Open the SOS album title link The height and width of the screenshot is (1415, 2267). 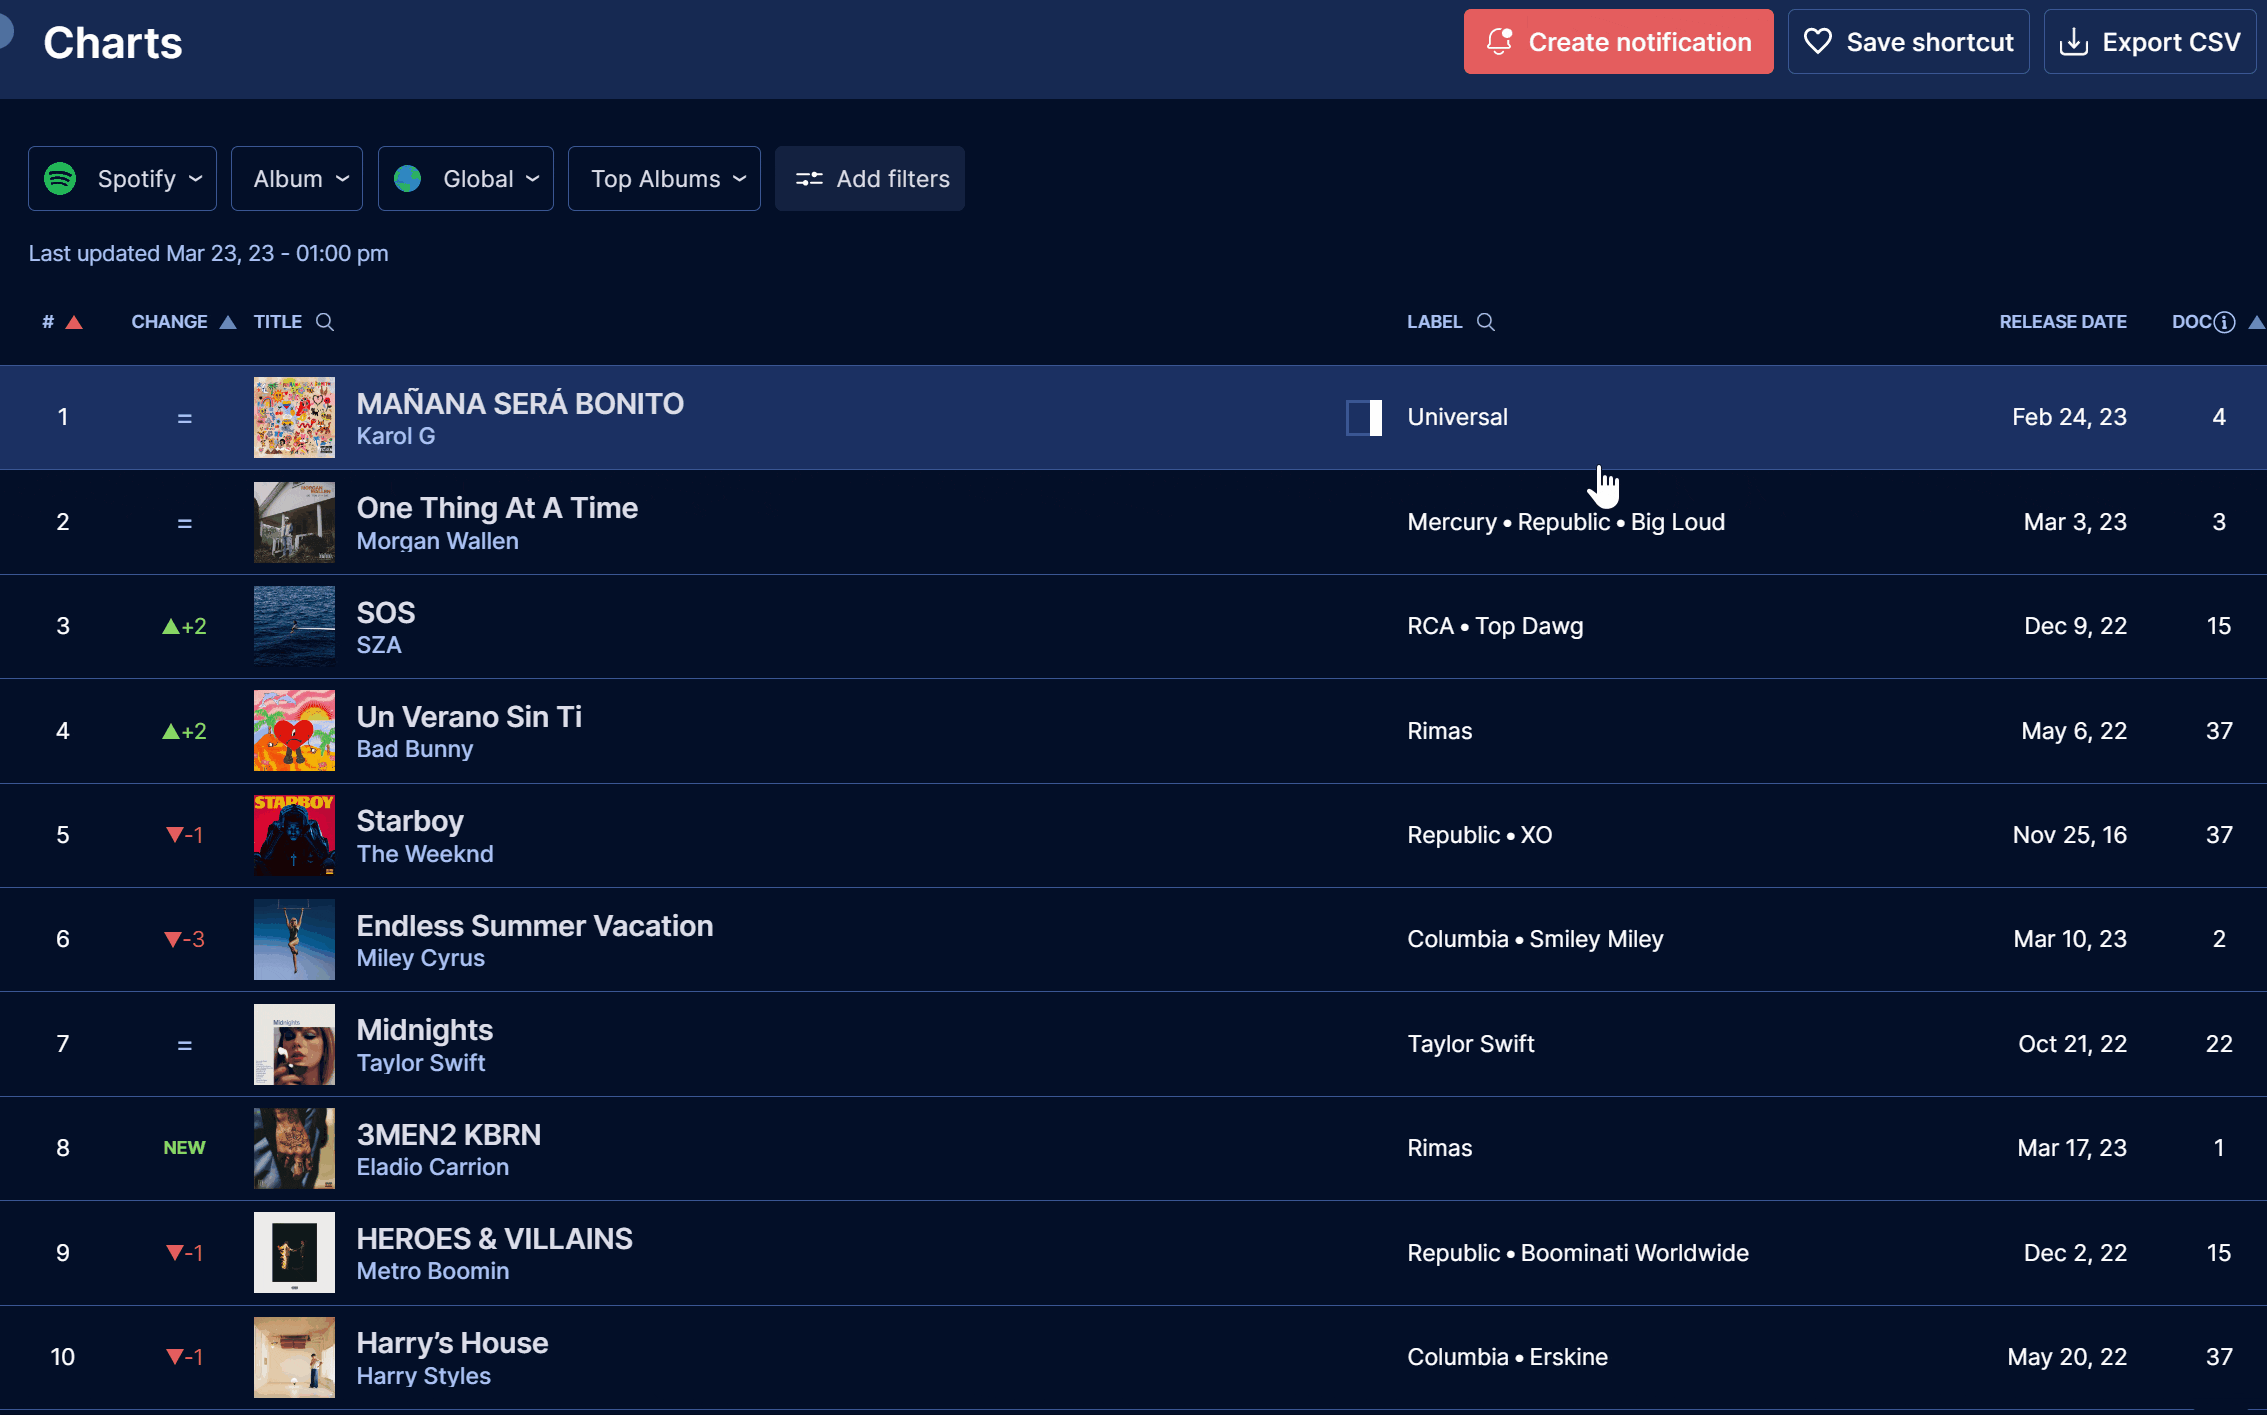pyautogui.click(x=386, y=612)
